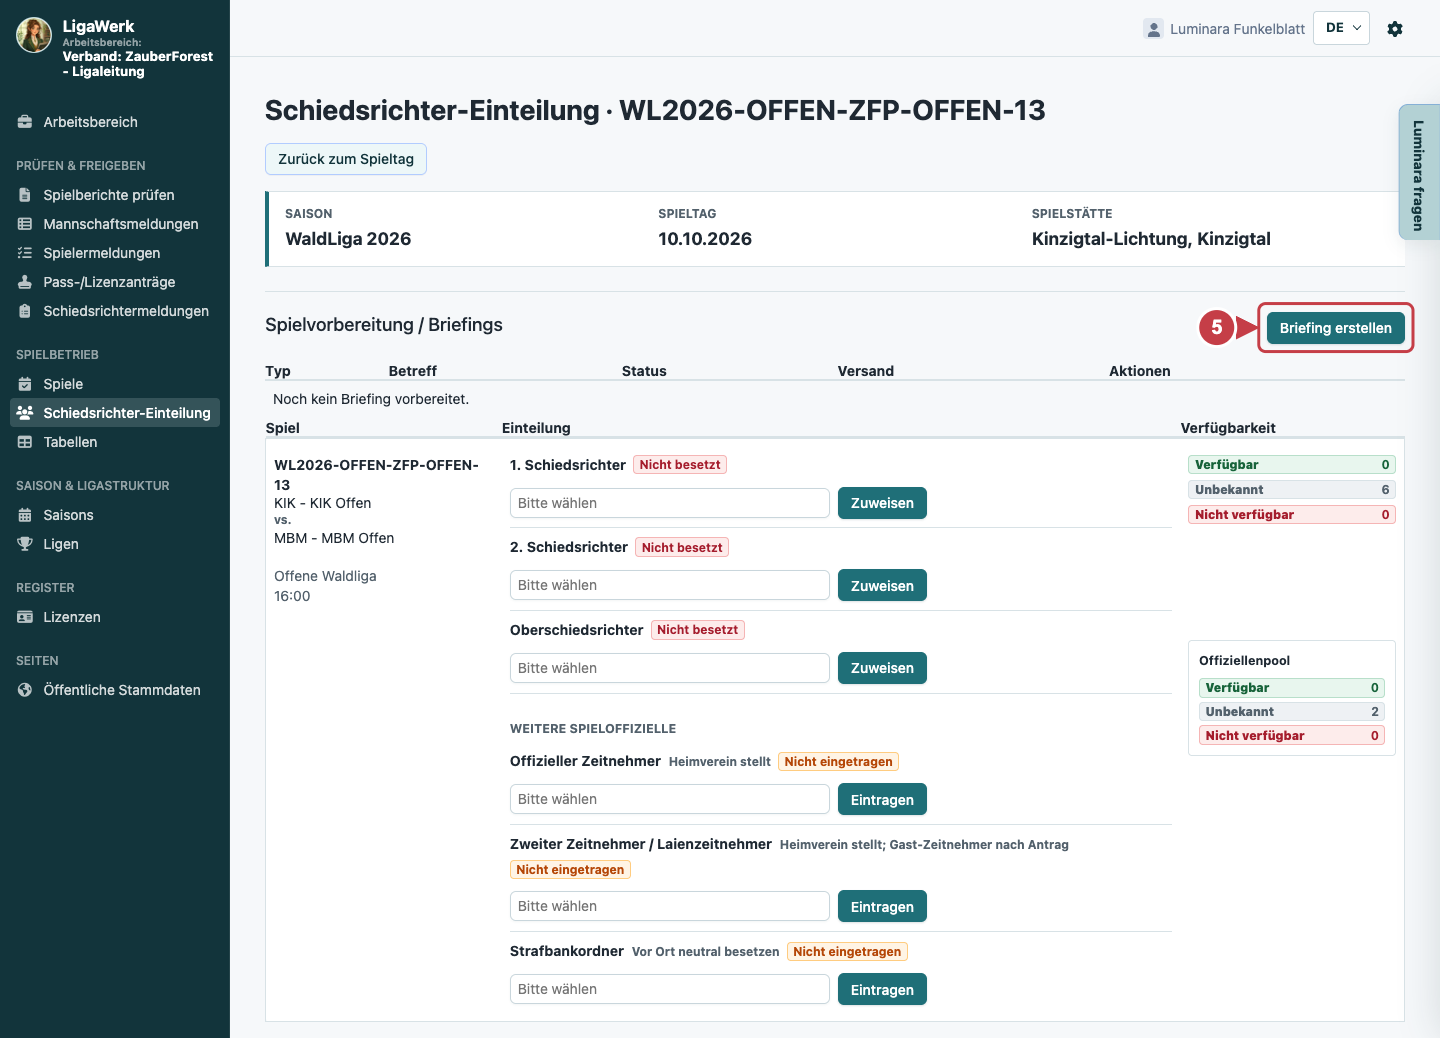This screenshot has height=1038, width=1440.
Task: Click the Lizenzen ID card icon
Action: pos(25,617)
